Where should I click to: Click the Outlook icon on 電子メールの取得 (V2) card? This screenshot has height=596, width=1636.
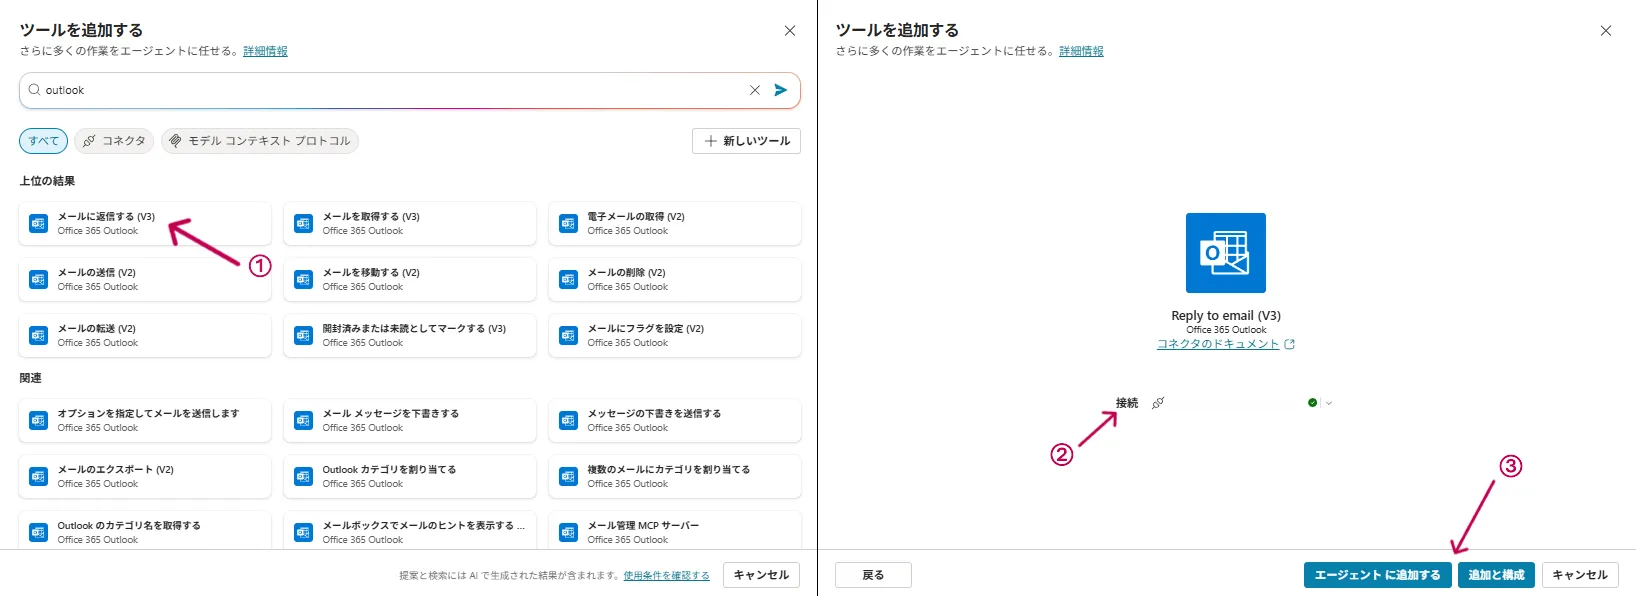pos(568,224)
